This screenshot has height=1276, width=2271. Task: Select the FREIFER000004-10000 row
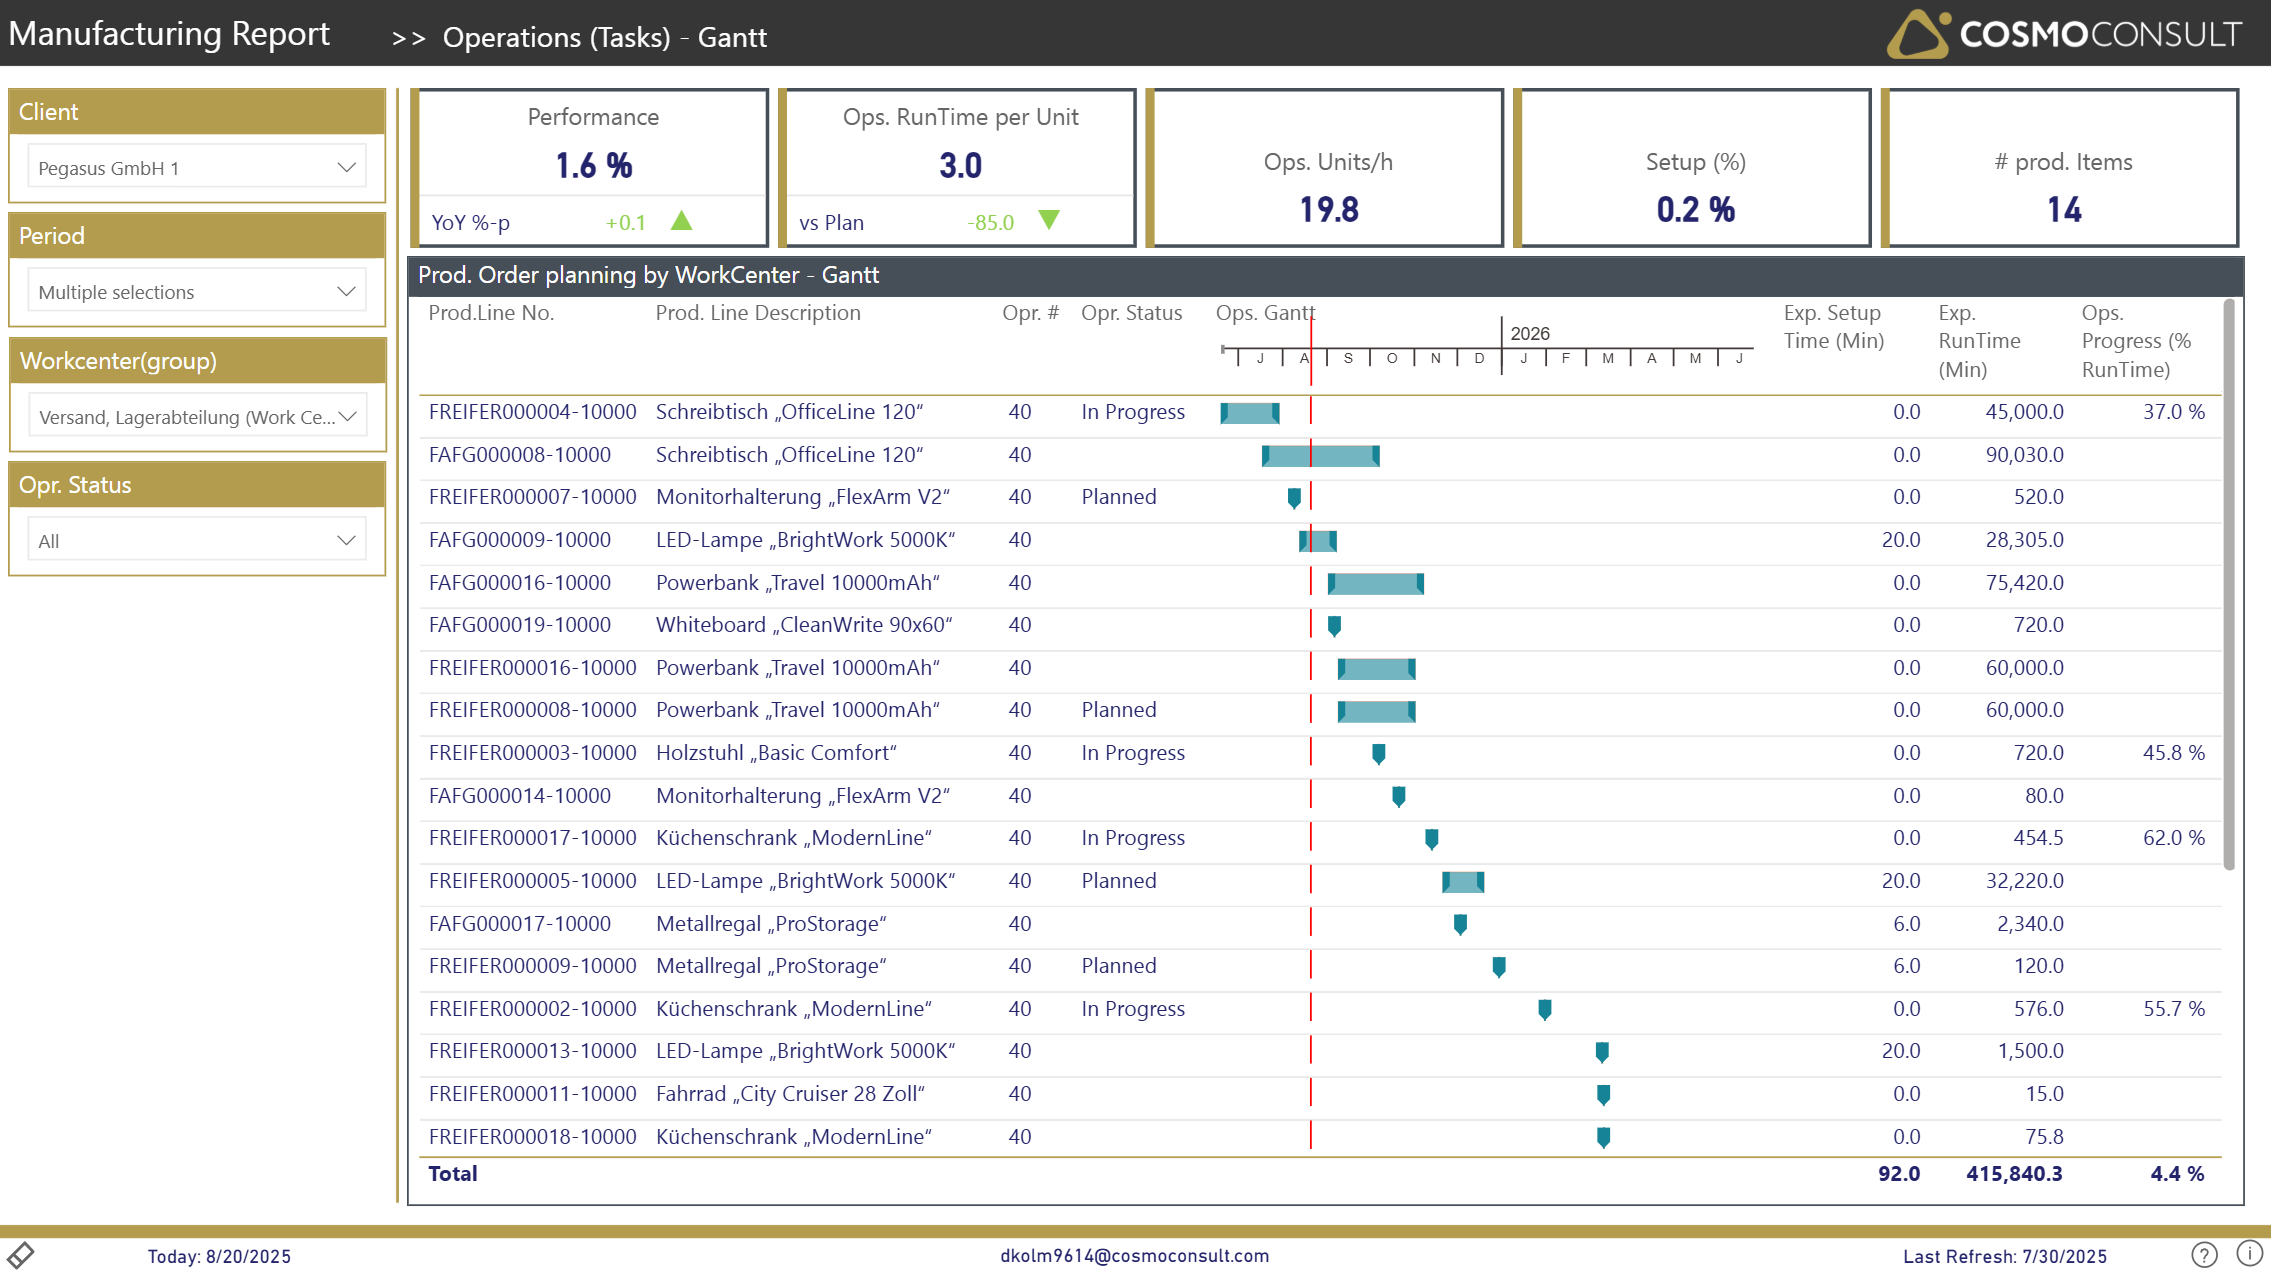click(x=532, y=412)
